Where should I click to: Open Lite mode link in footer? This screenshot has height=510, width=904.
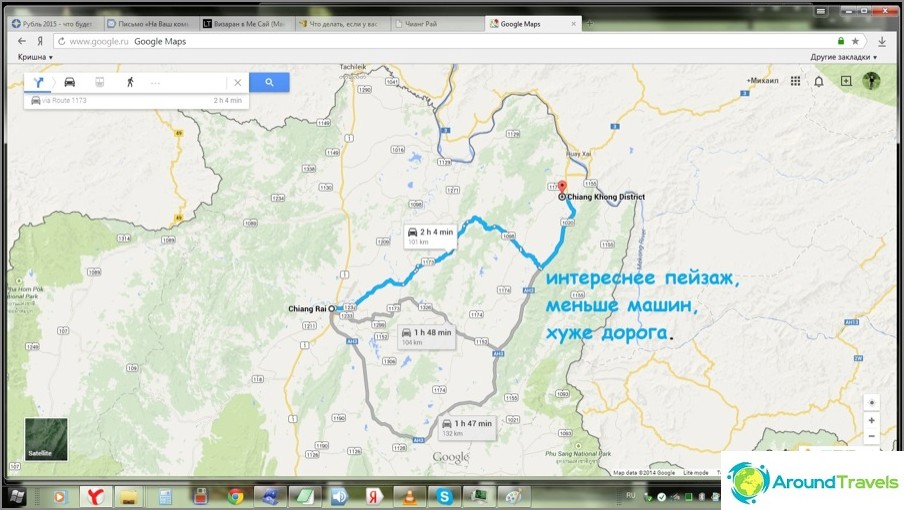[x=695, y=473]
